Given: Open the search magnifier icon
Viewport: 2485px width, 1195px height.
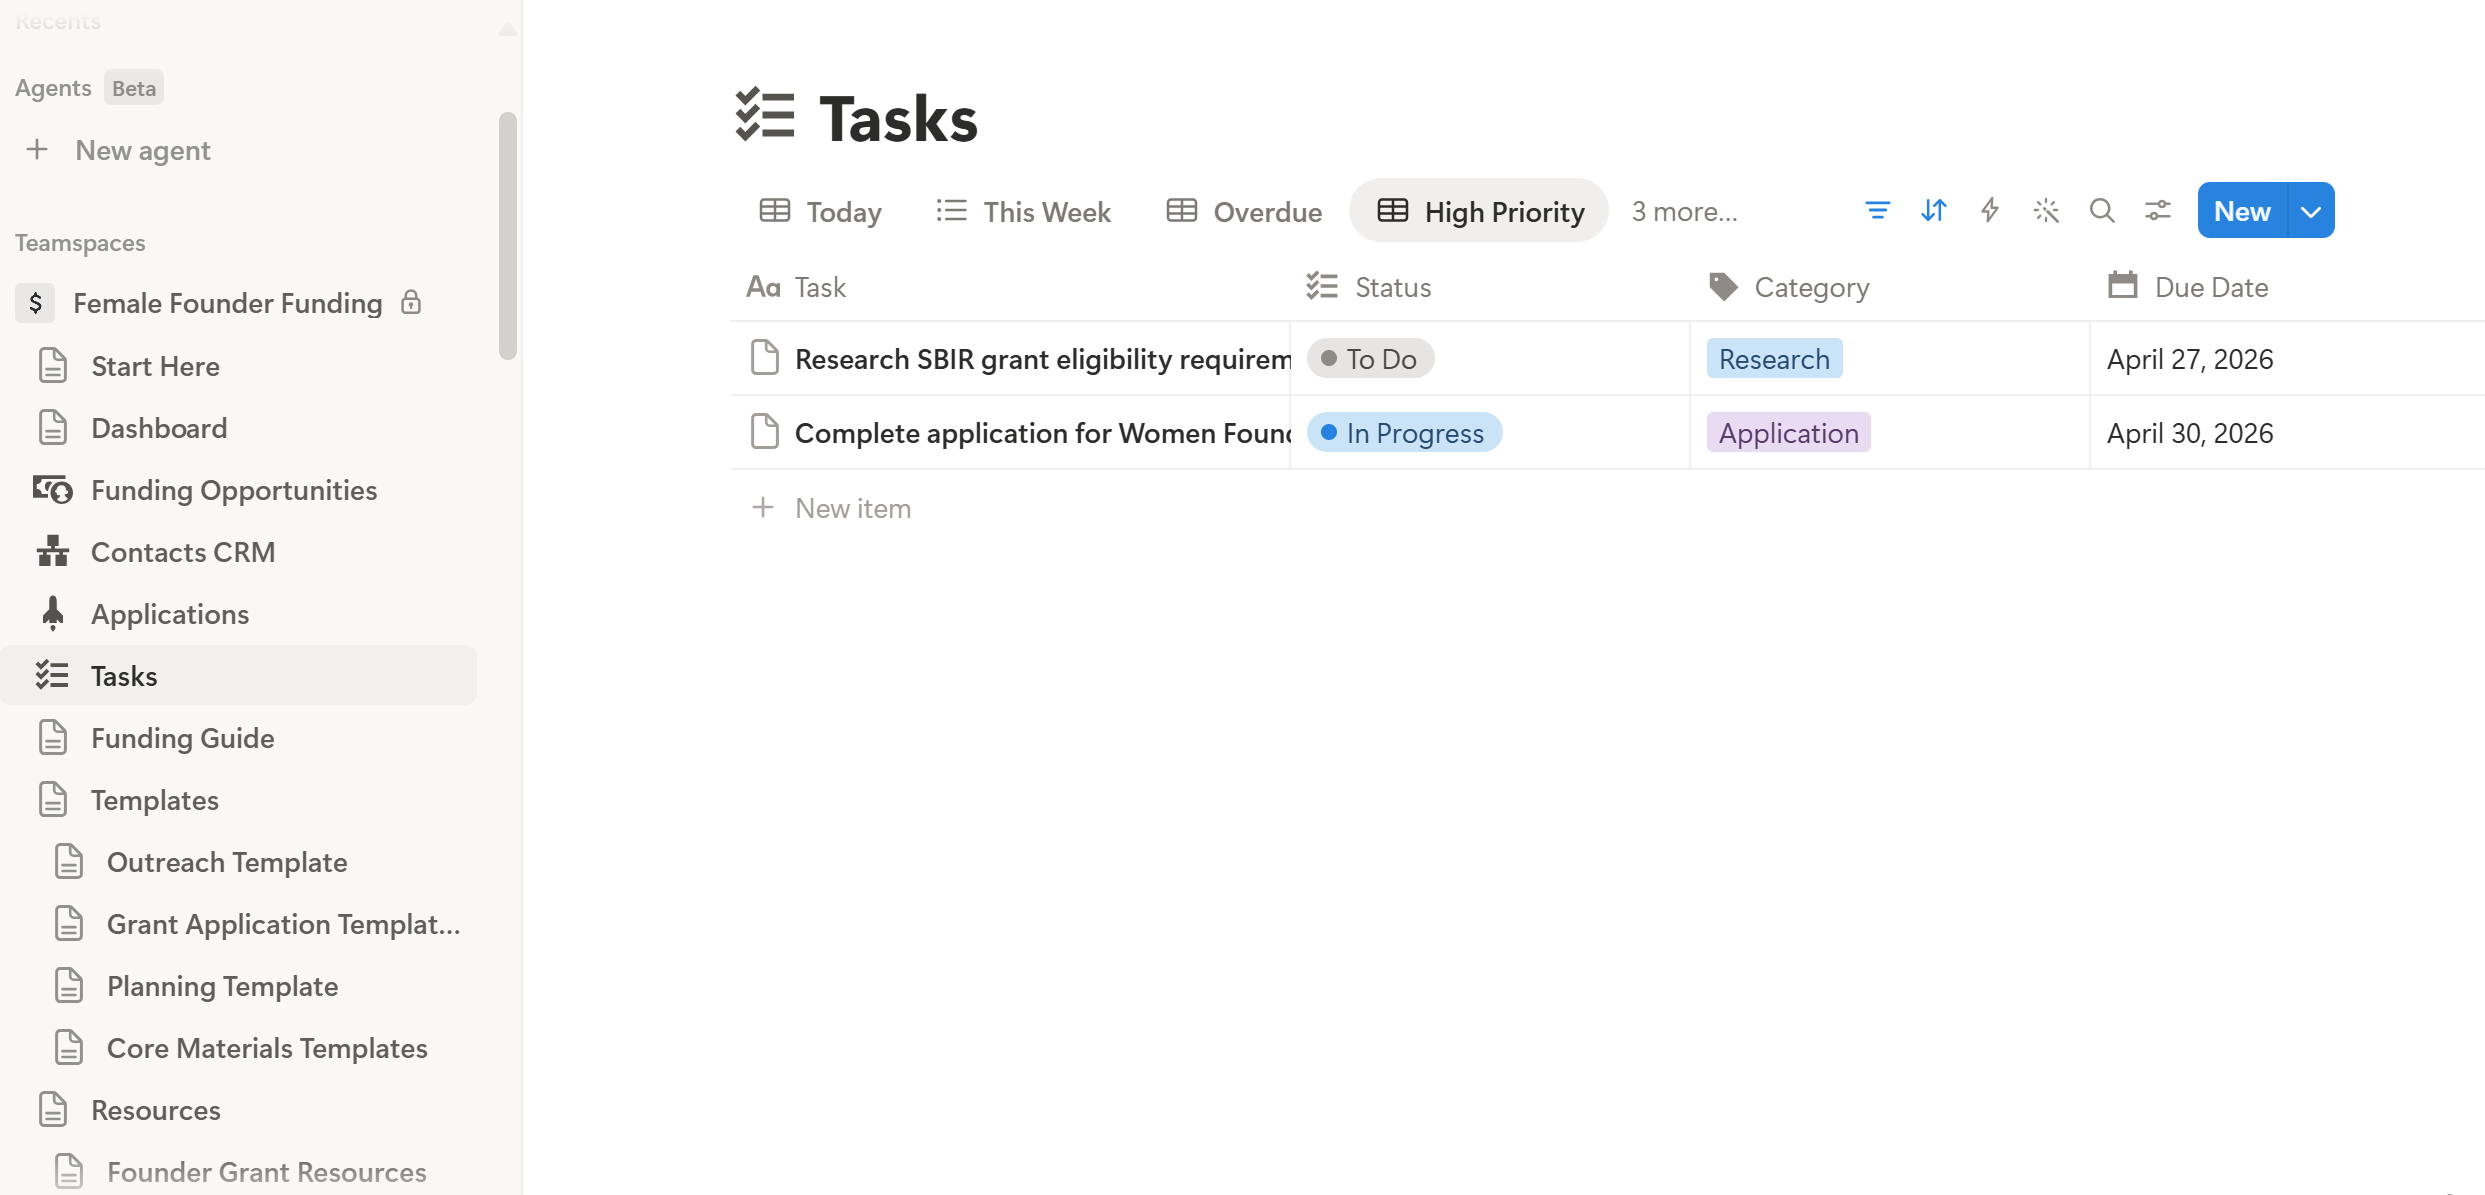Looking at the screenshot, I should tap(2102, 211).
